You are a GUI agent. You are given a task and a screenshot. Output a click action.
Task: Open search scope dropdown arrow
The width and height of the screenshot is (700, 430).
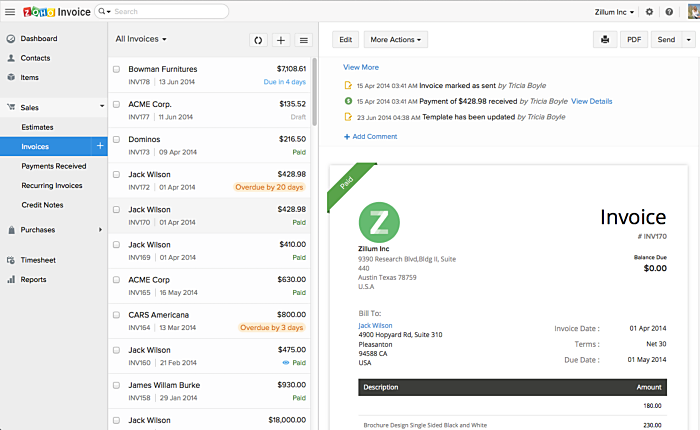[x=108, y=12]
